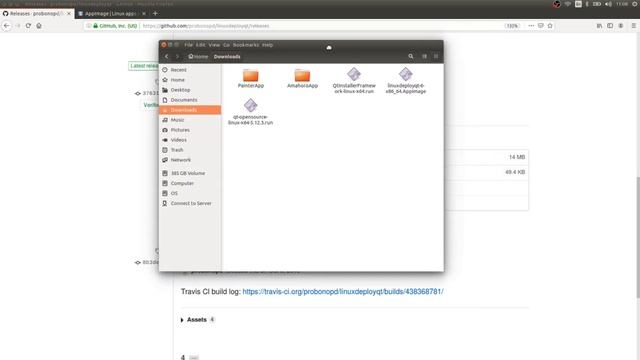Open Documents in the sidebar
The image size is (640, 360).
[190, 100]
